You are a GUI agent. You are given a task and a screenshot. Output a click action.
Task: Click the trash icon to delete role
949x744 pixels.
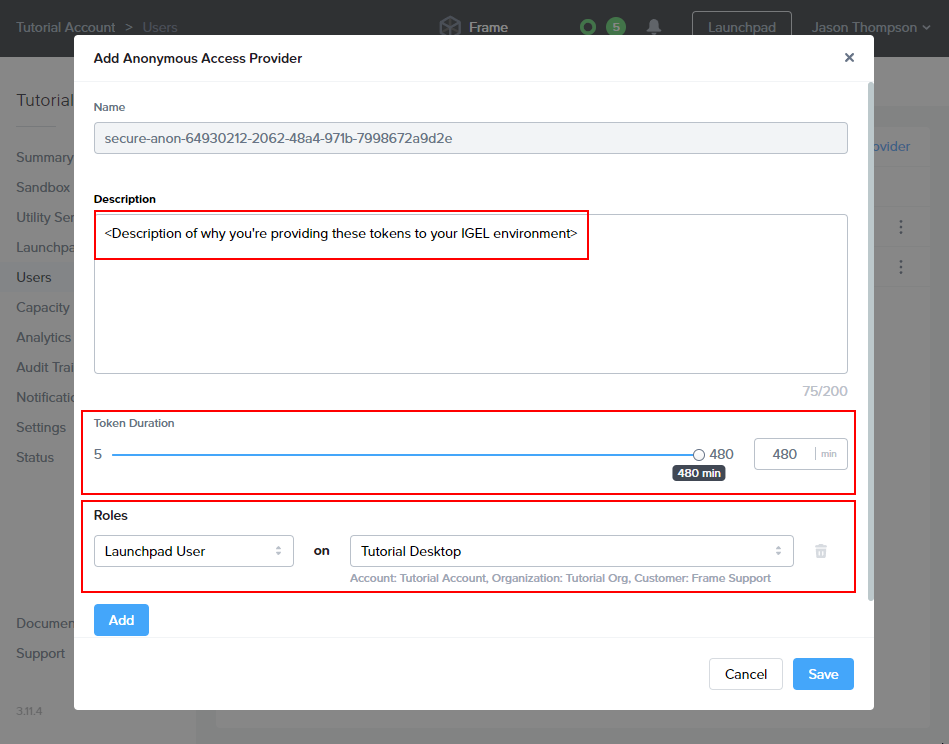point(820,551)
